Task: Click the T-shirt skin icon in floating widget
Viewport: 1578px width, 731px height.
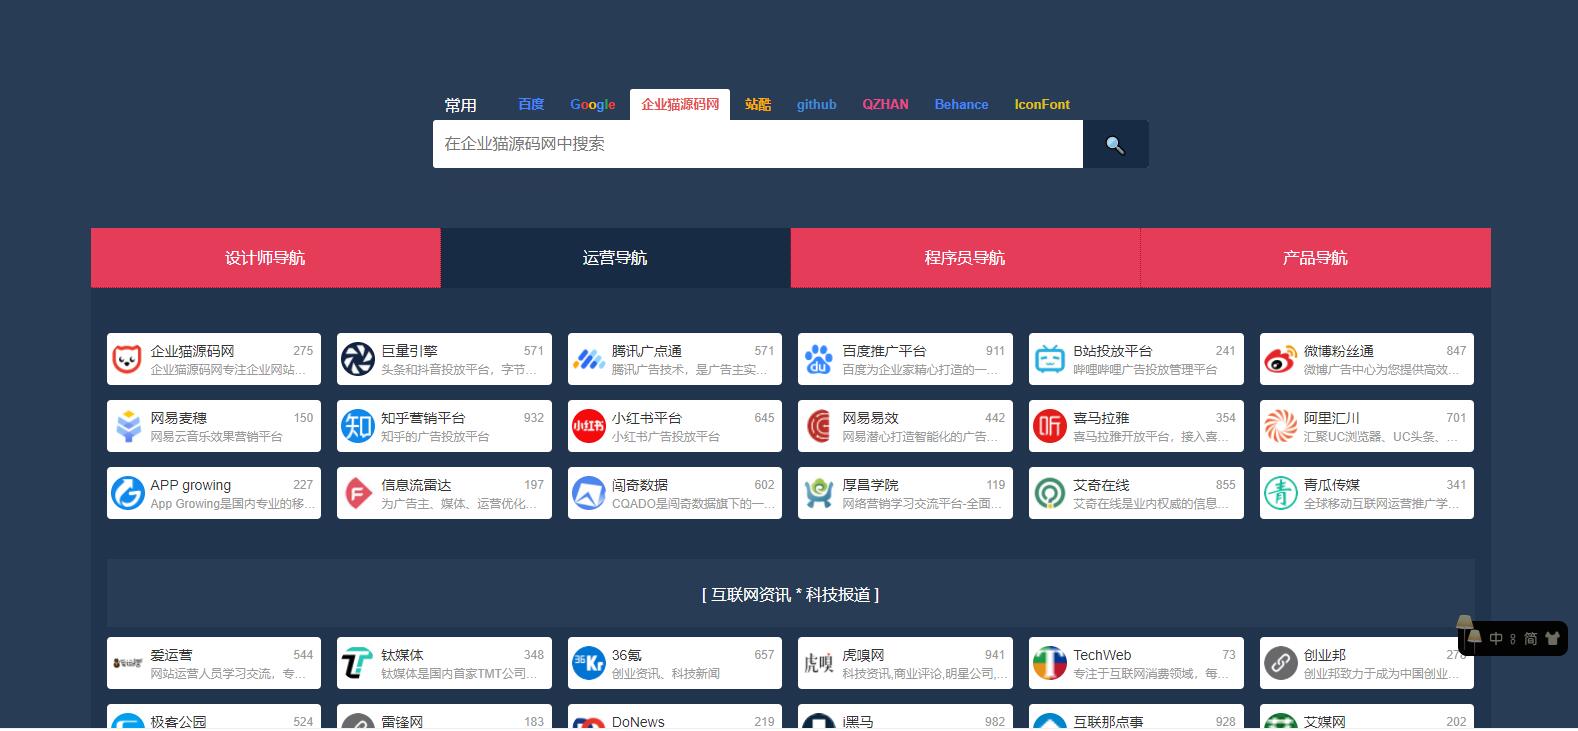Action: click(x=1552, y=638)
